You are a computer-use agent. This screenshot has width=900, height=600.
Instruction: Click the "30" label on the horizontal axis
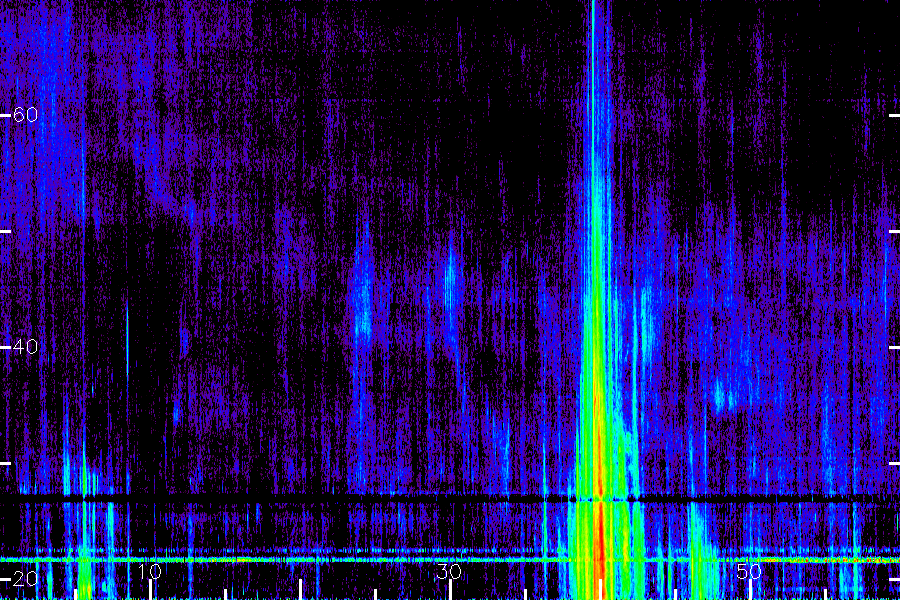click(449, 571)
